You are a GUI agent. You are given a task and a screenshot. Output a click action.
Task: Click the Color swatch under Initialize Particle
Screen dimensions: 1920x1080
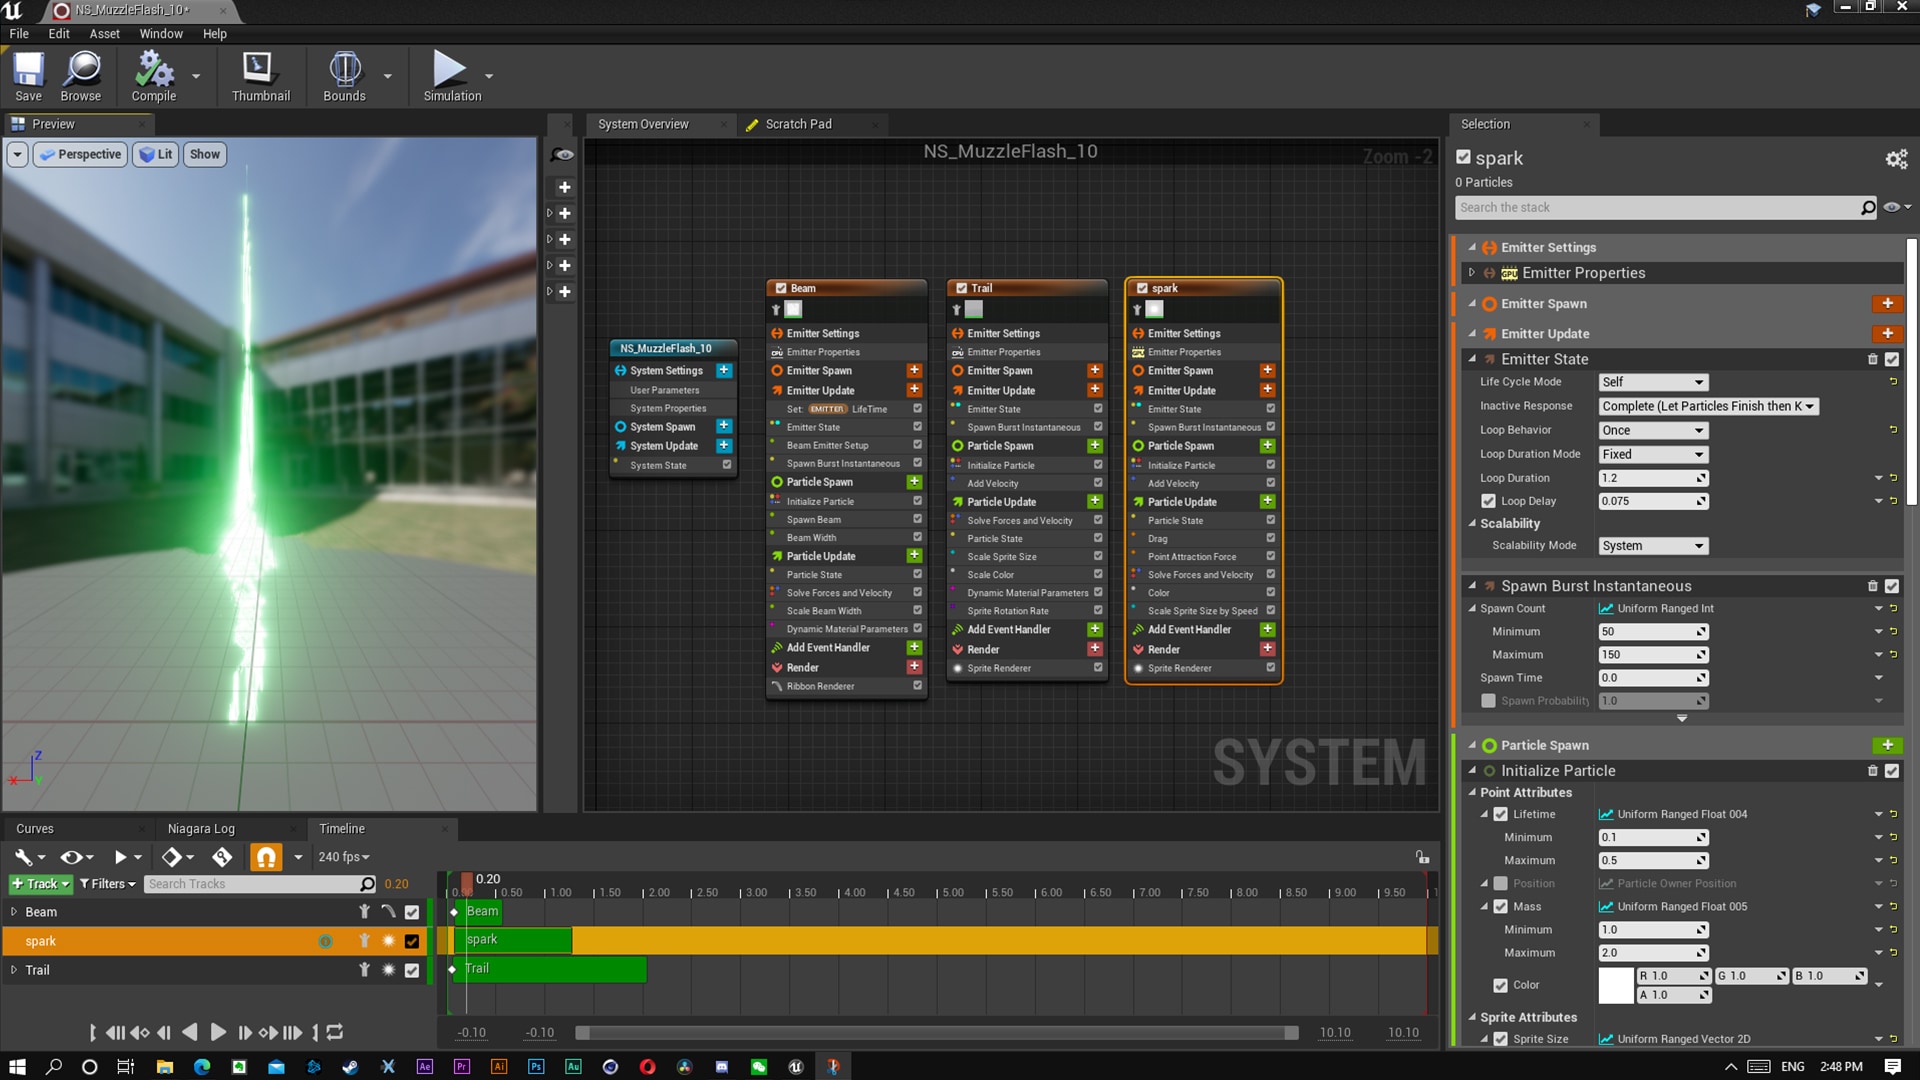(1617, 985)
